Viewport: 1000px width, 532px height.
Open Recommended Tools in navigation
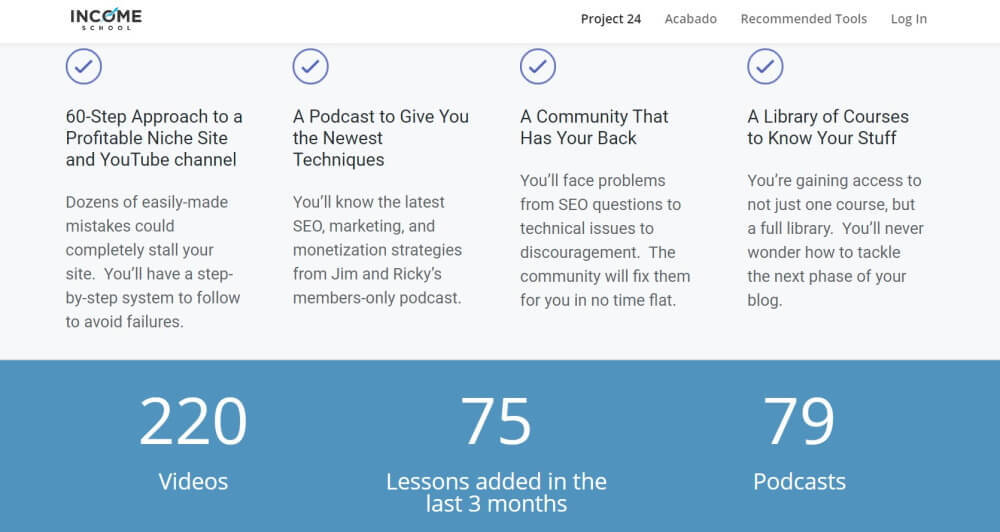click(x=803, y=19)
